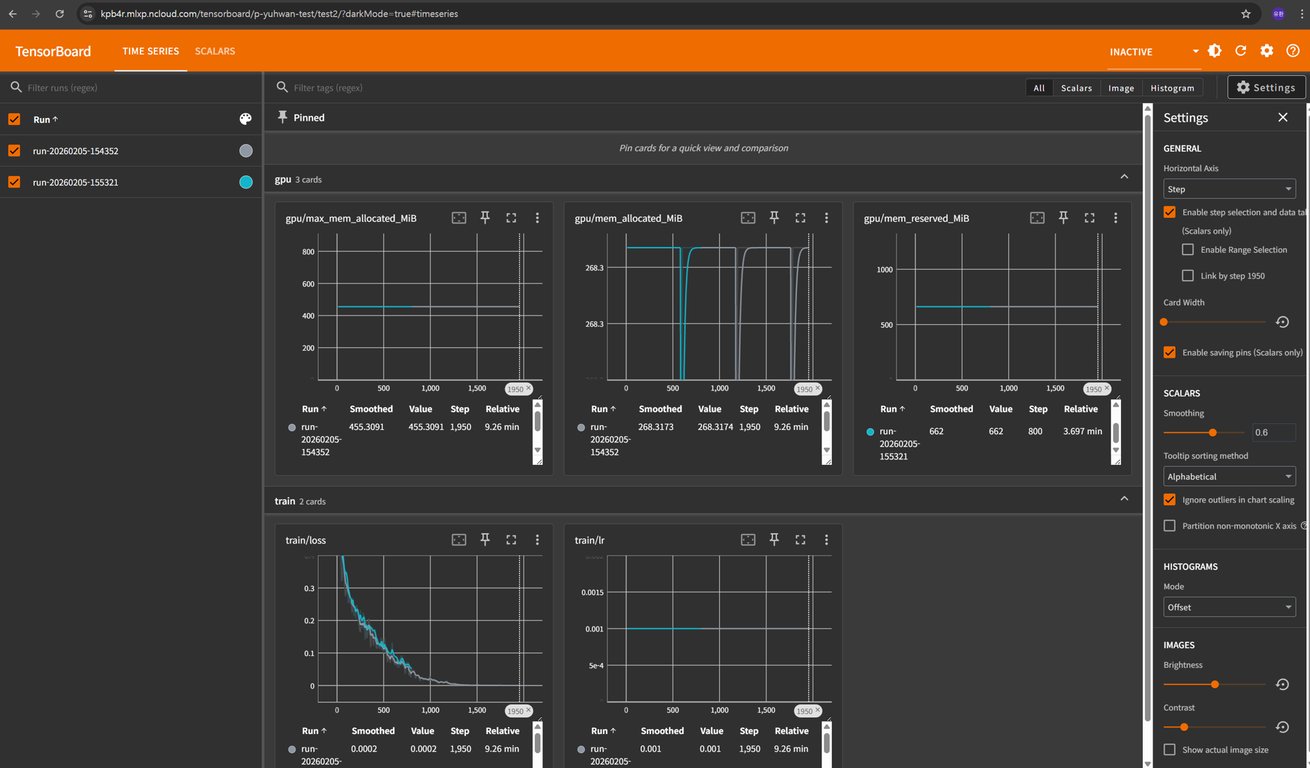The height and width of the screenshot is (768, 1310).
Task: Open TensorBoard help icon
Action: click(x=1293, y=51)
